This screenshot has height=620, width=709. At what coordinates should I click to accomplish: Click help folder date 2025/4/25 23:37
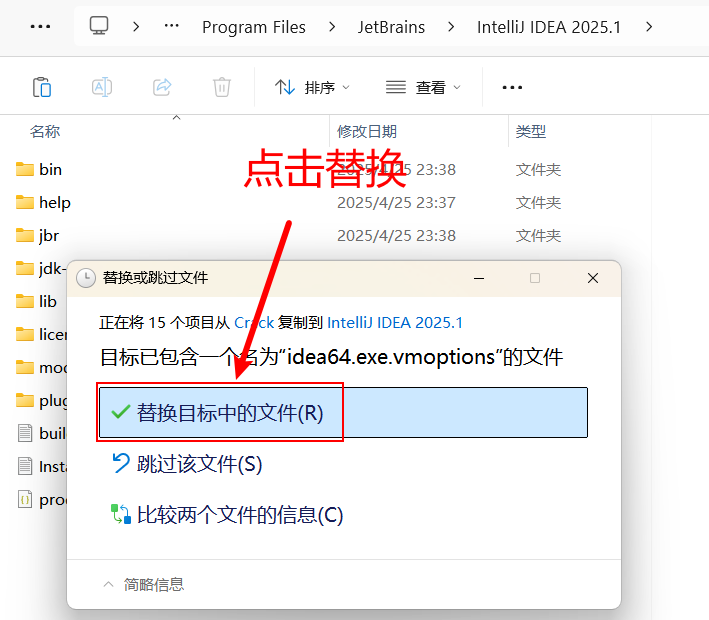click(396, 203)
